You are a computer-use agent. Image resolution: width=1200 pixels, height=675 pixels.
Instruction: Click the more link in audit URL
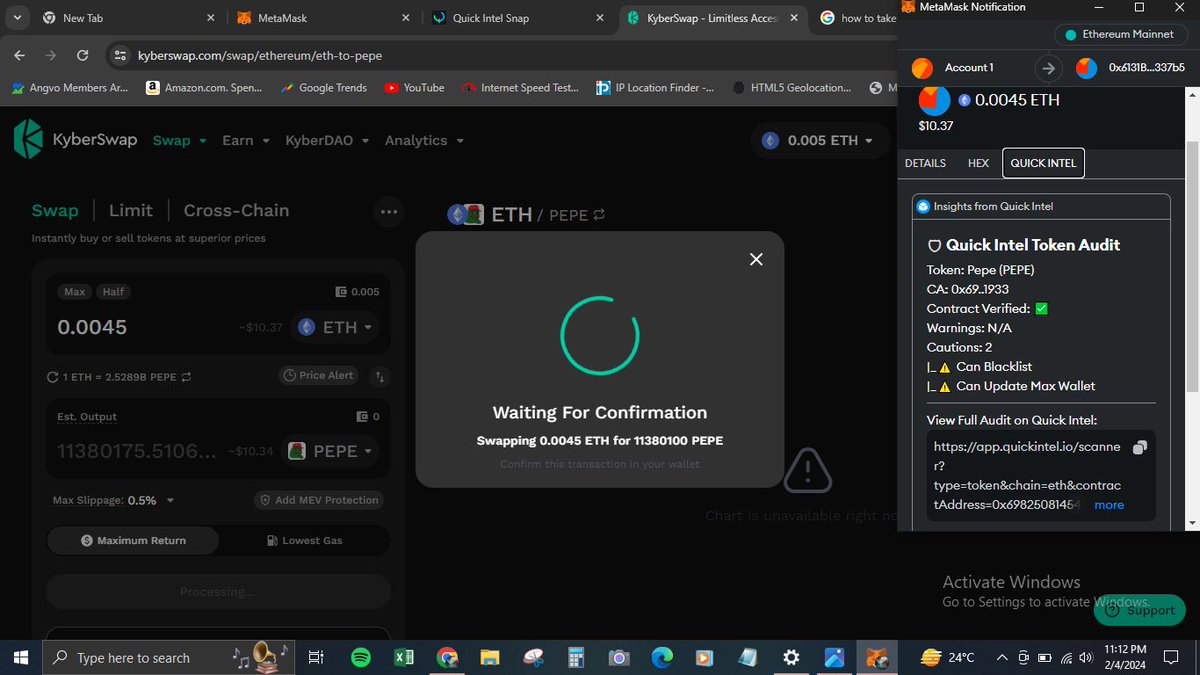1109,505
